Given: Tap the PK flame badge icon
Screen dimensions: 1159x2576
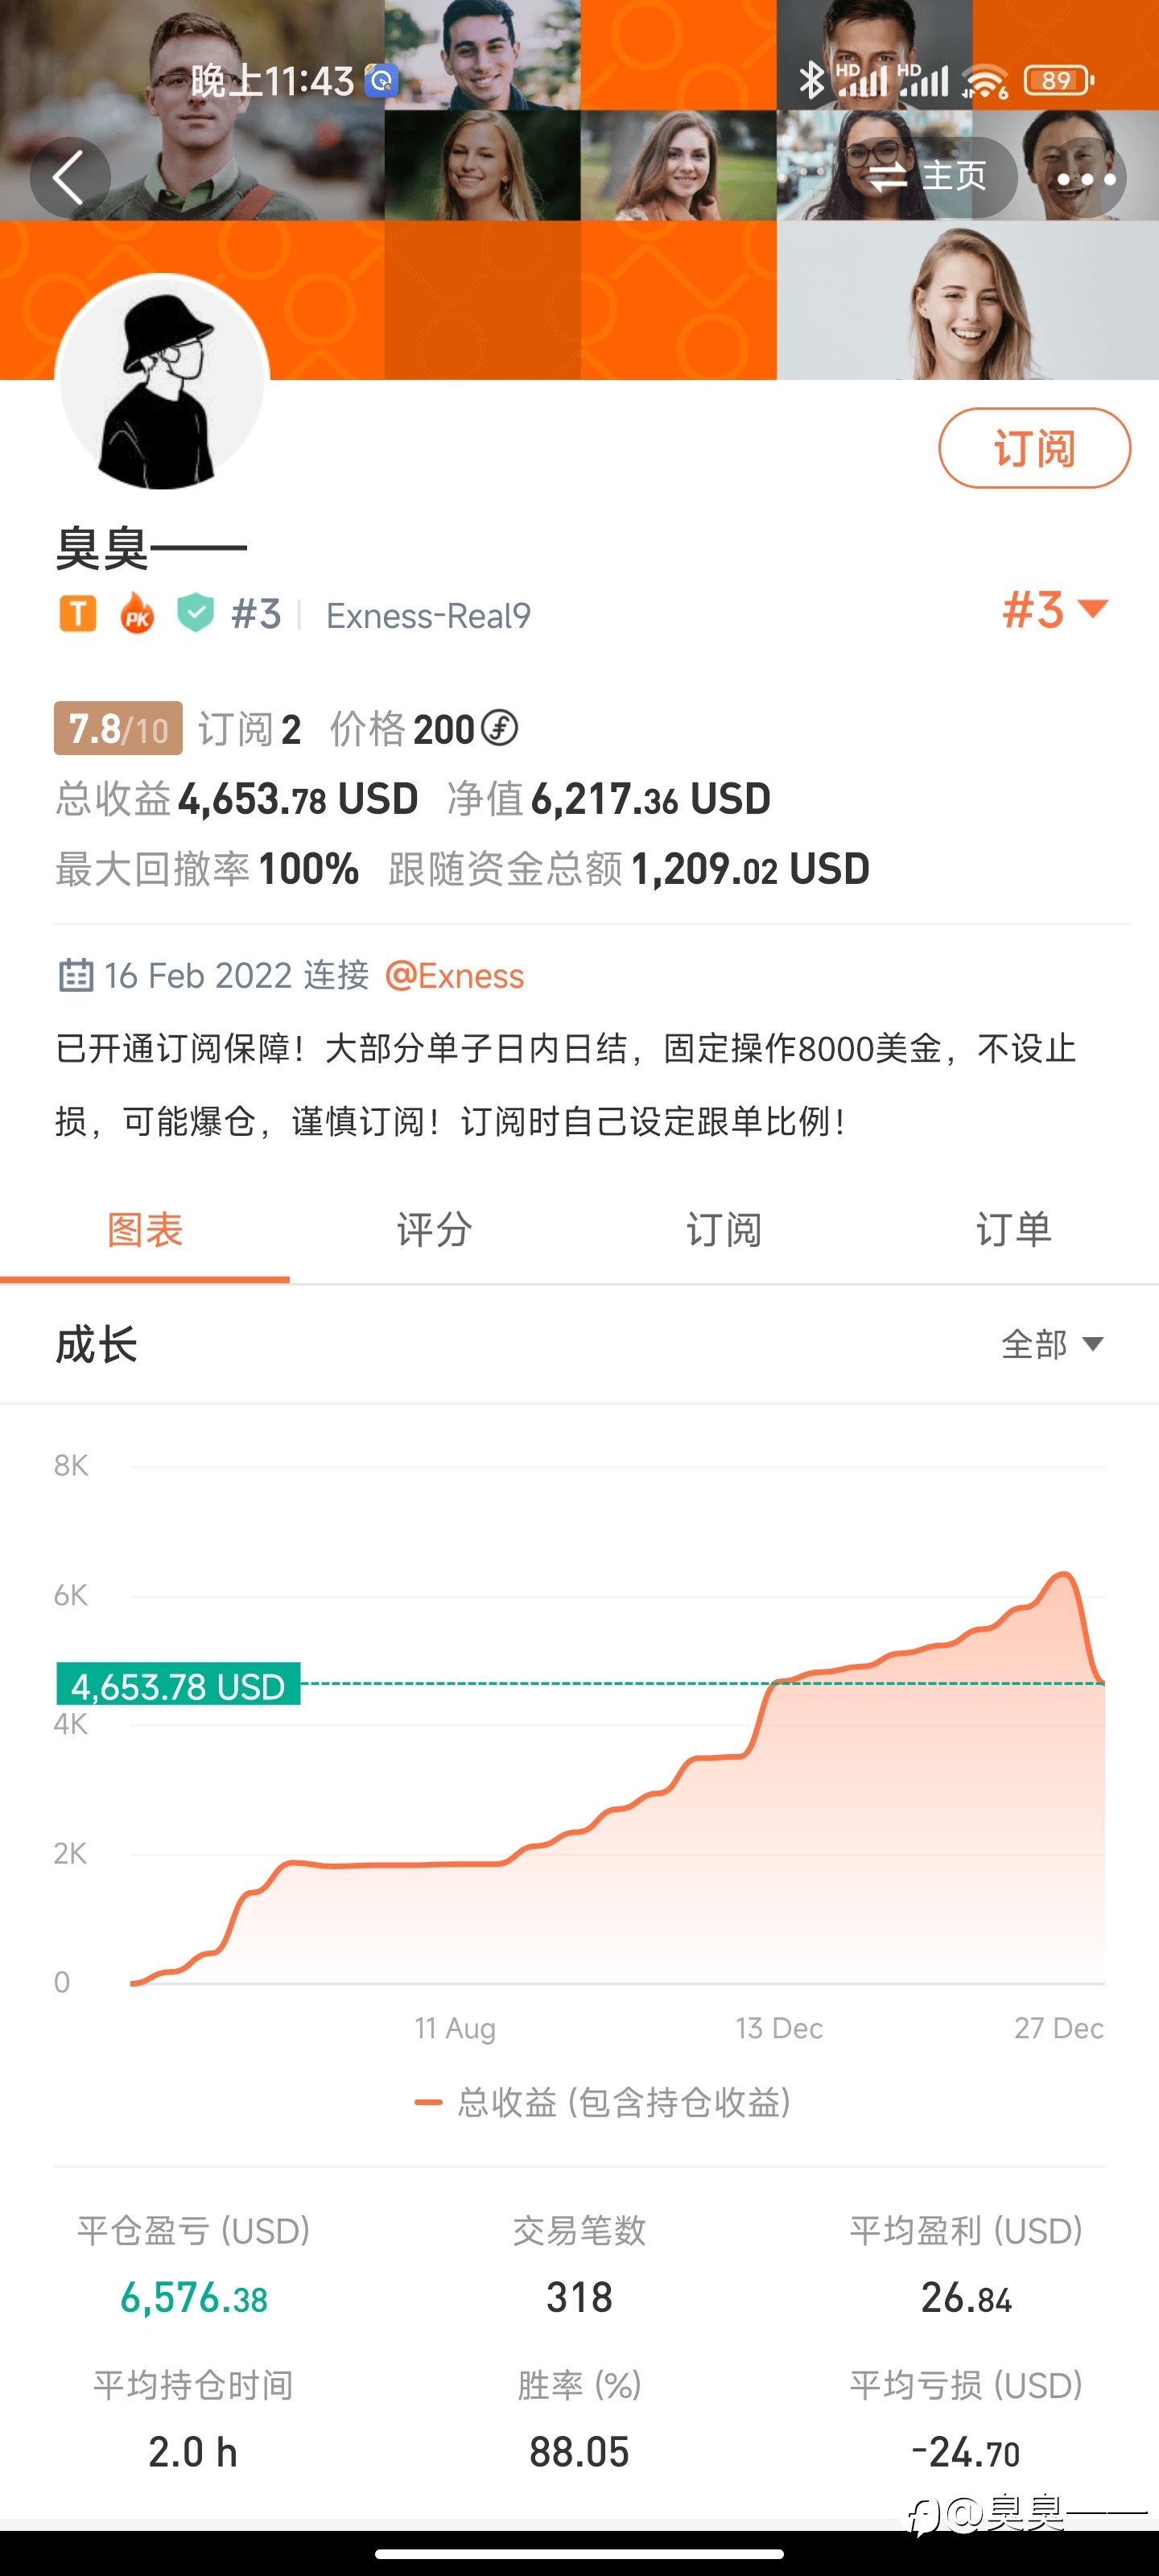Looking at the screenshot, I should click(137, 614).
